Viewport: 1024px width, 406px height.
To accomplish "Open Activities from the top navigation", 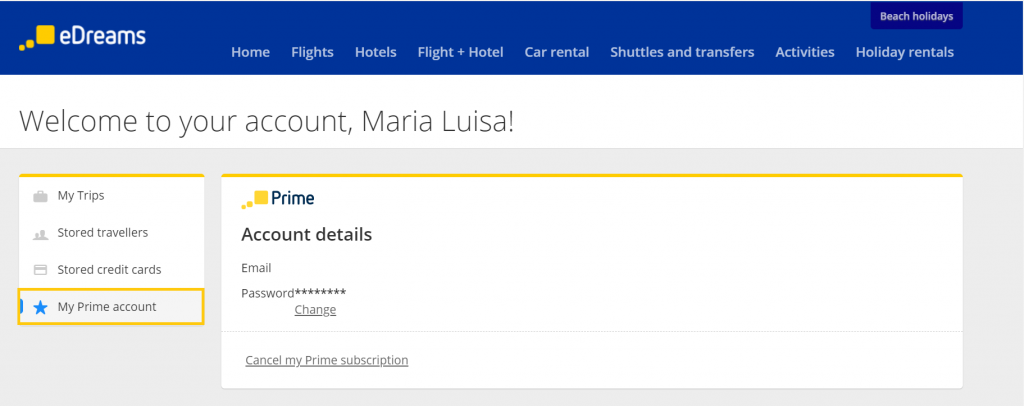I will click(x=804, y=52).
